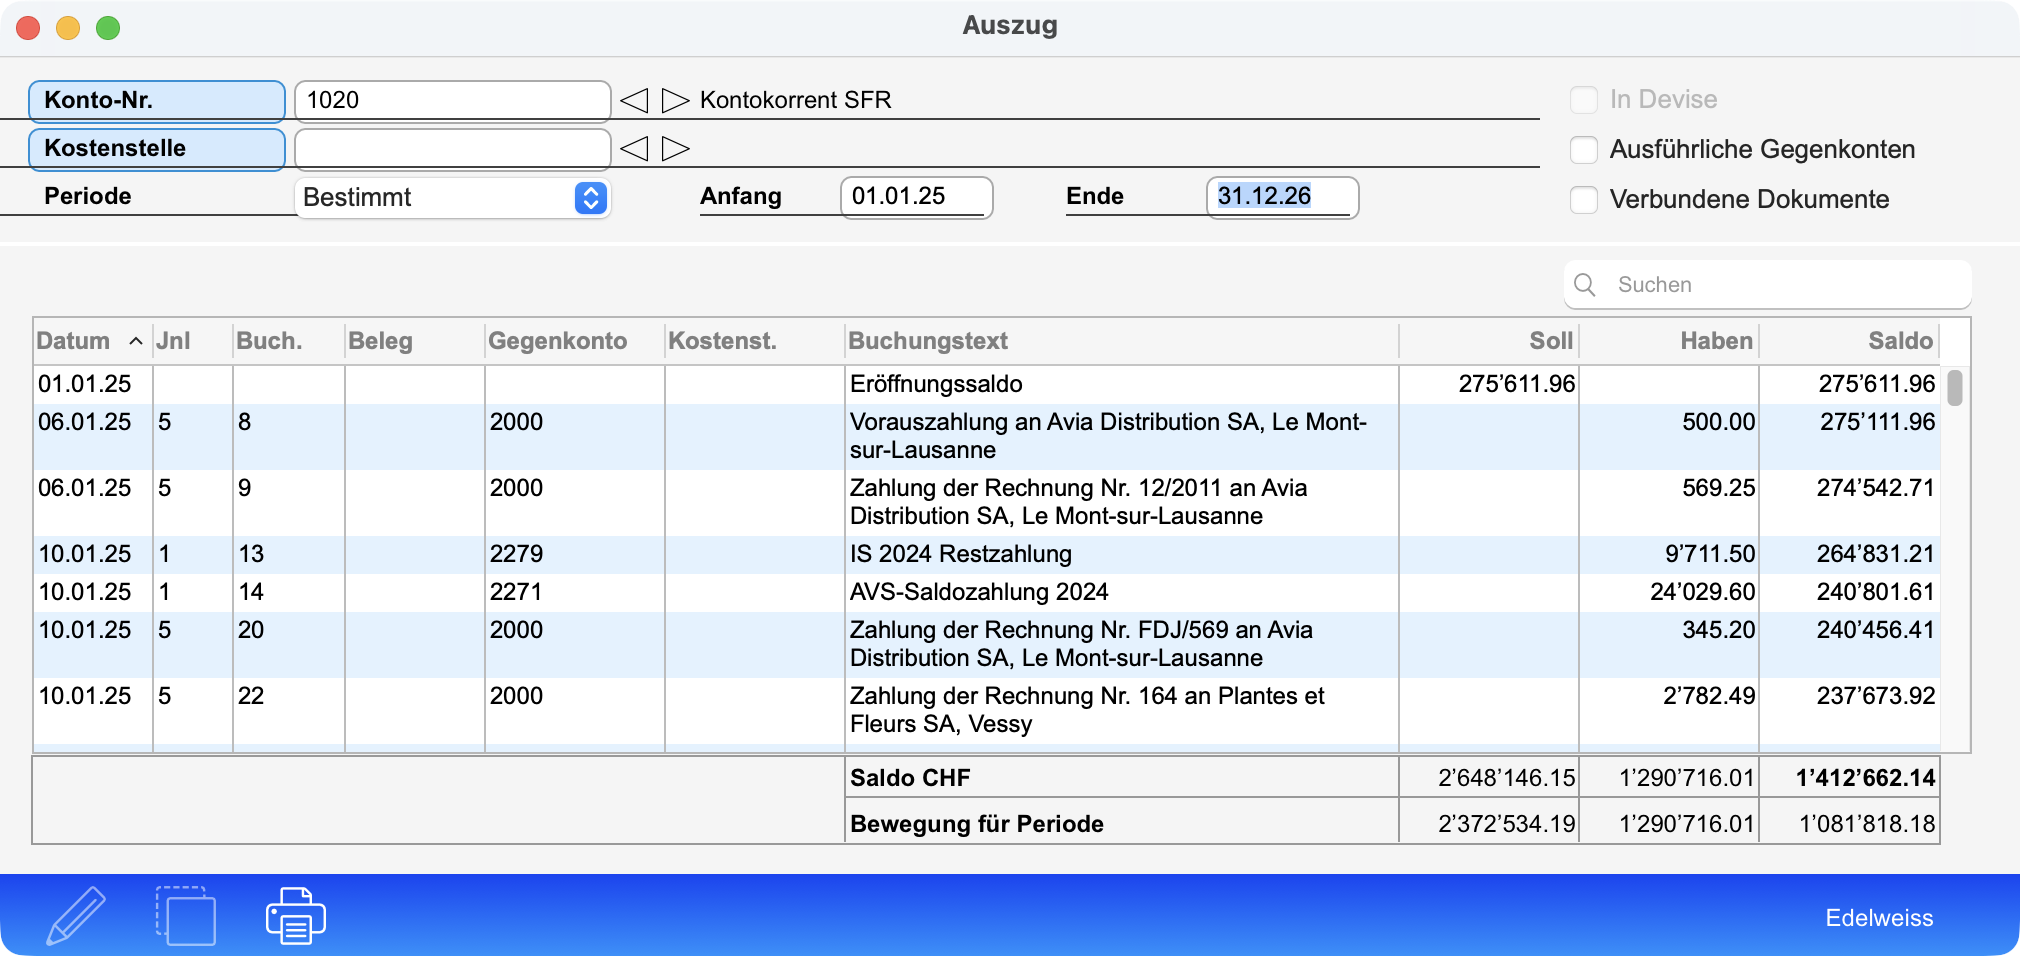The image size is (2020, 956).
Task: Open the Periode dropdown set to Bestimmt
Action: (452, 198)
